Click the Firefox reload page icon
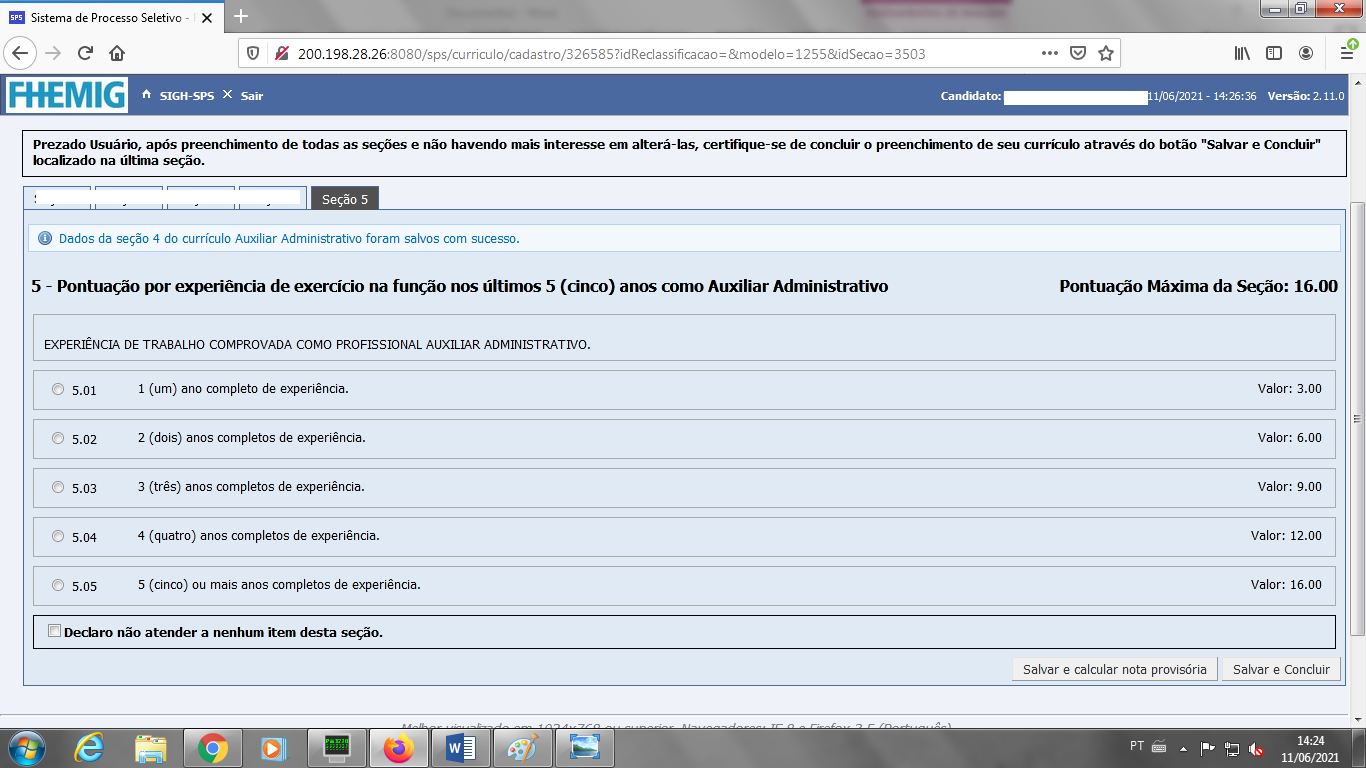 coord(85,53)
